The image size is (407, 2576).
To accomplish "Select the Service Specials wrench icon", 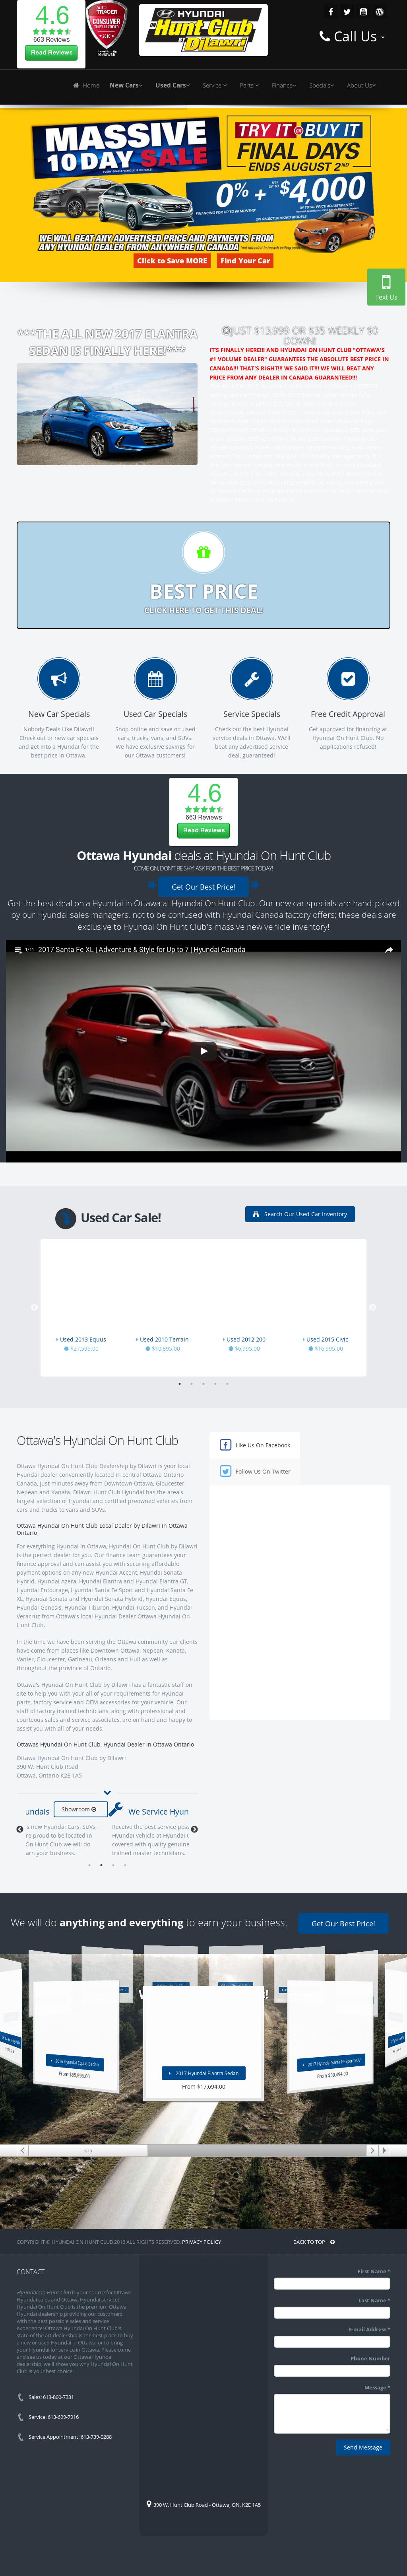I will [x=251, y=679].
